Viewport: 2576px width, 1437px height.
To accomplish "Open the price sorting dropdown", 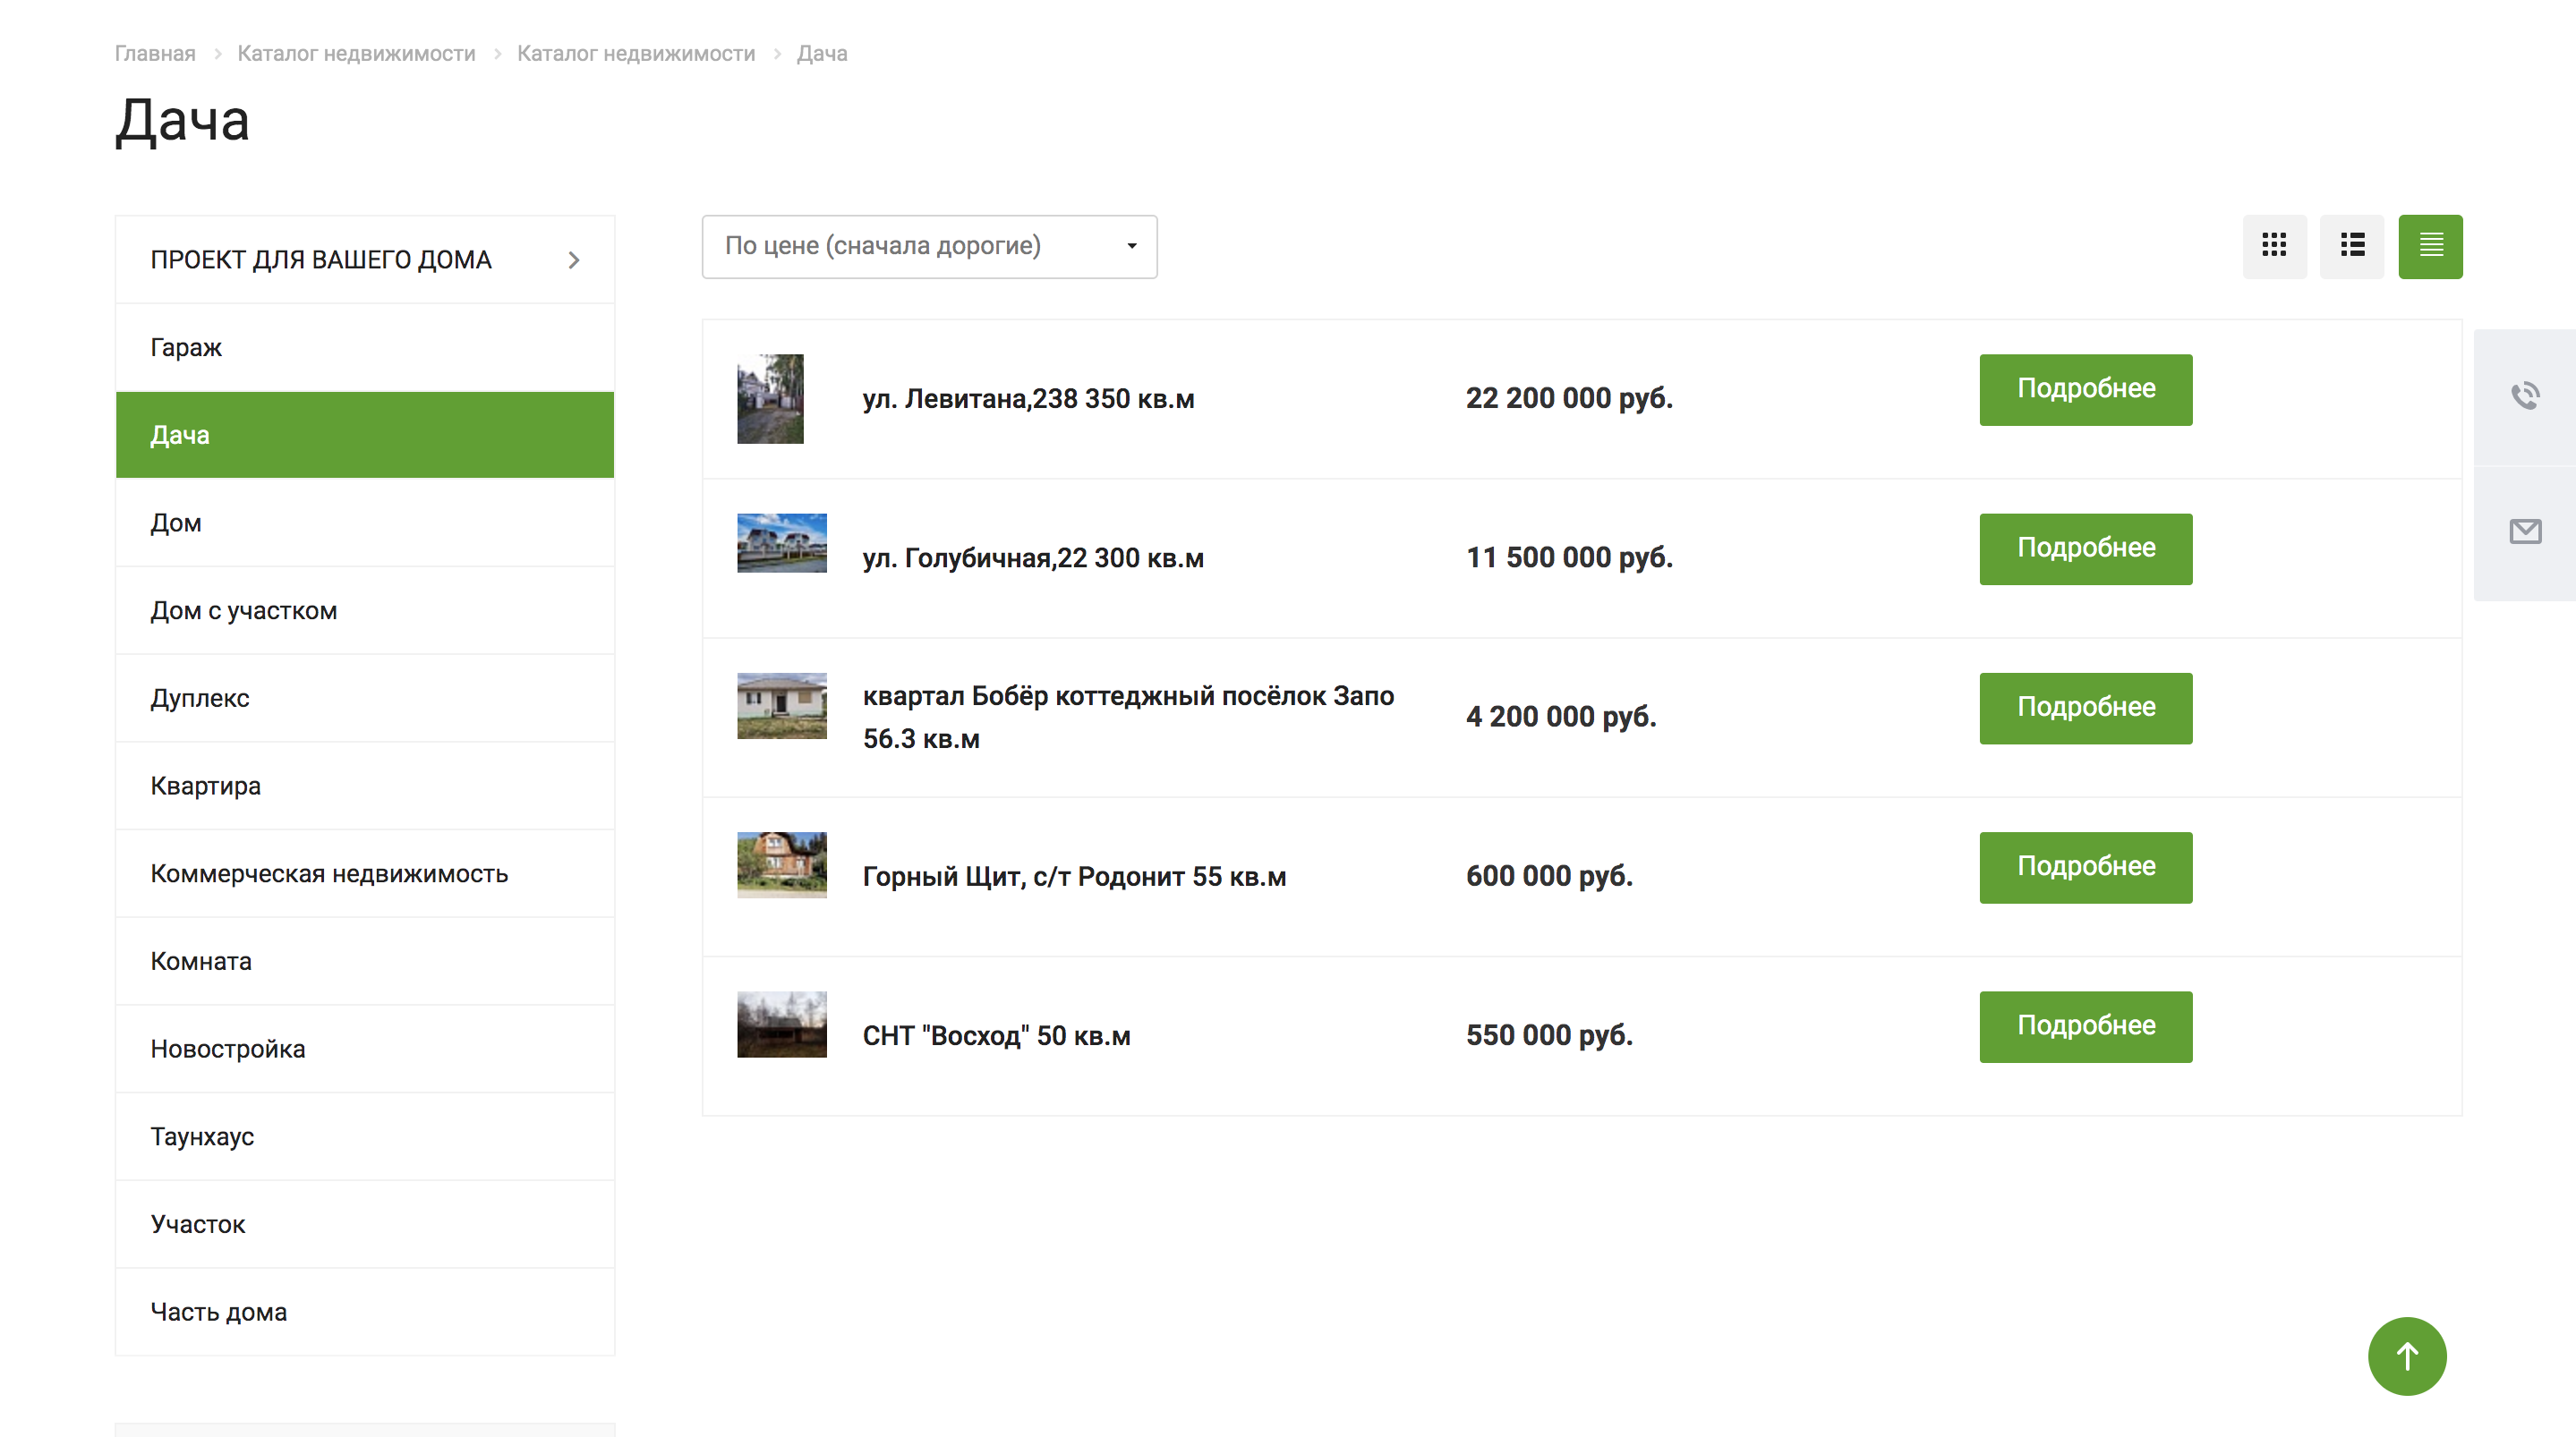I will coord(929,246).
